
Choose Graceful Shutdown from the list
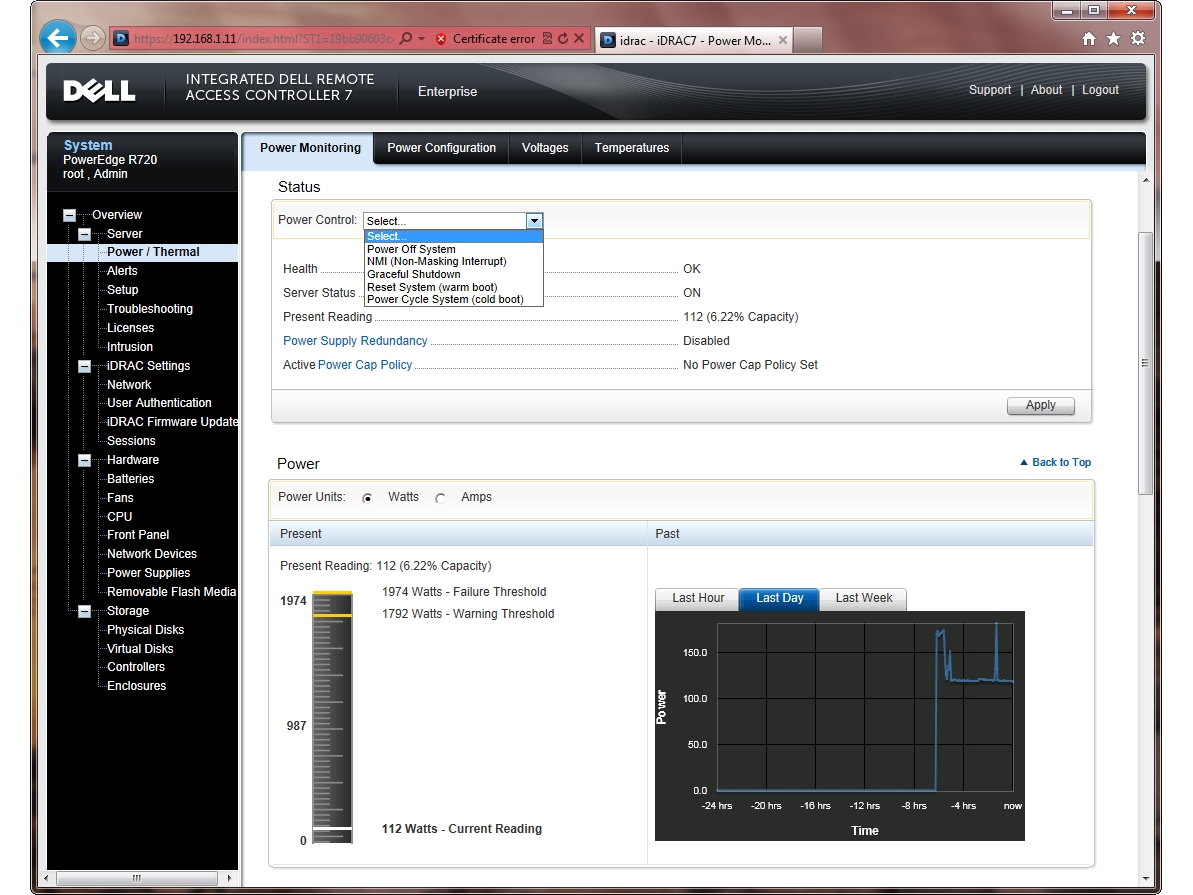[414, 274]
